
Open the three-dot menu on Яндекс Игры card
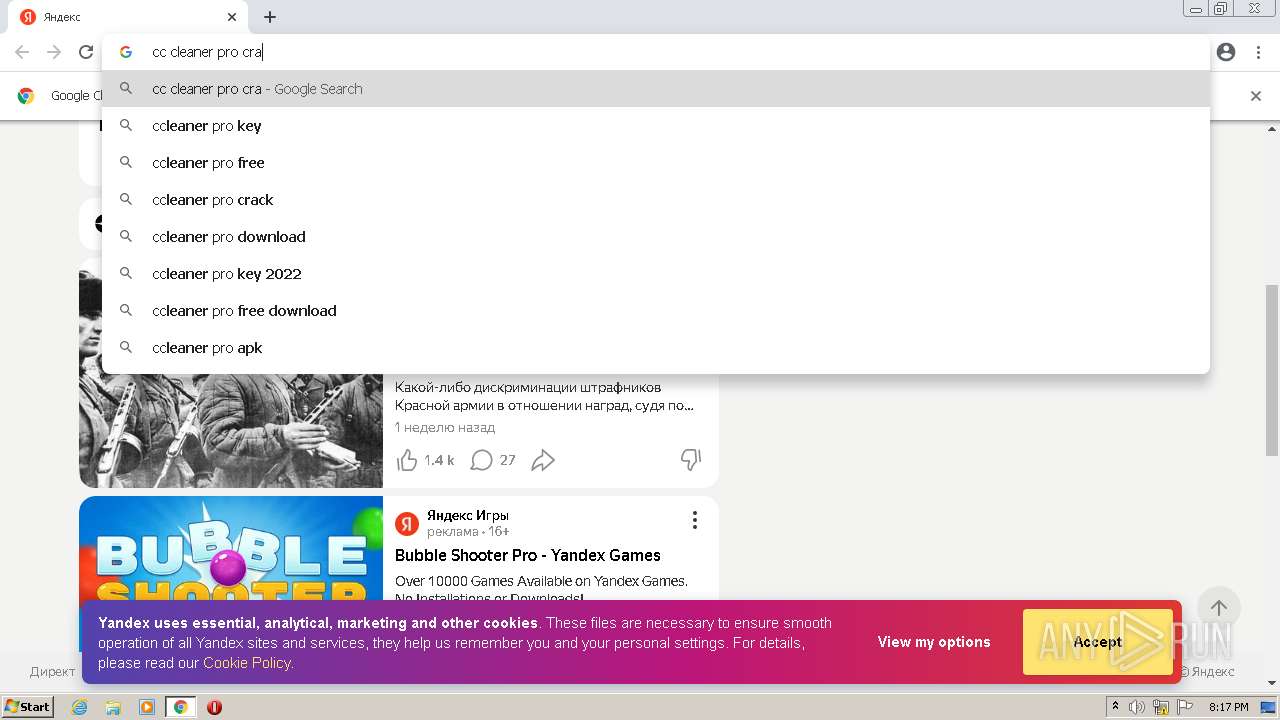tap(694, 520)
